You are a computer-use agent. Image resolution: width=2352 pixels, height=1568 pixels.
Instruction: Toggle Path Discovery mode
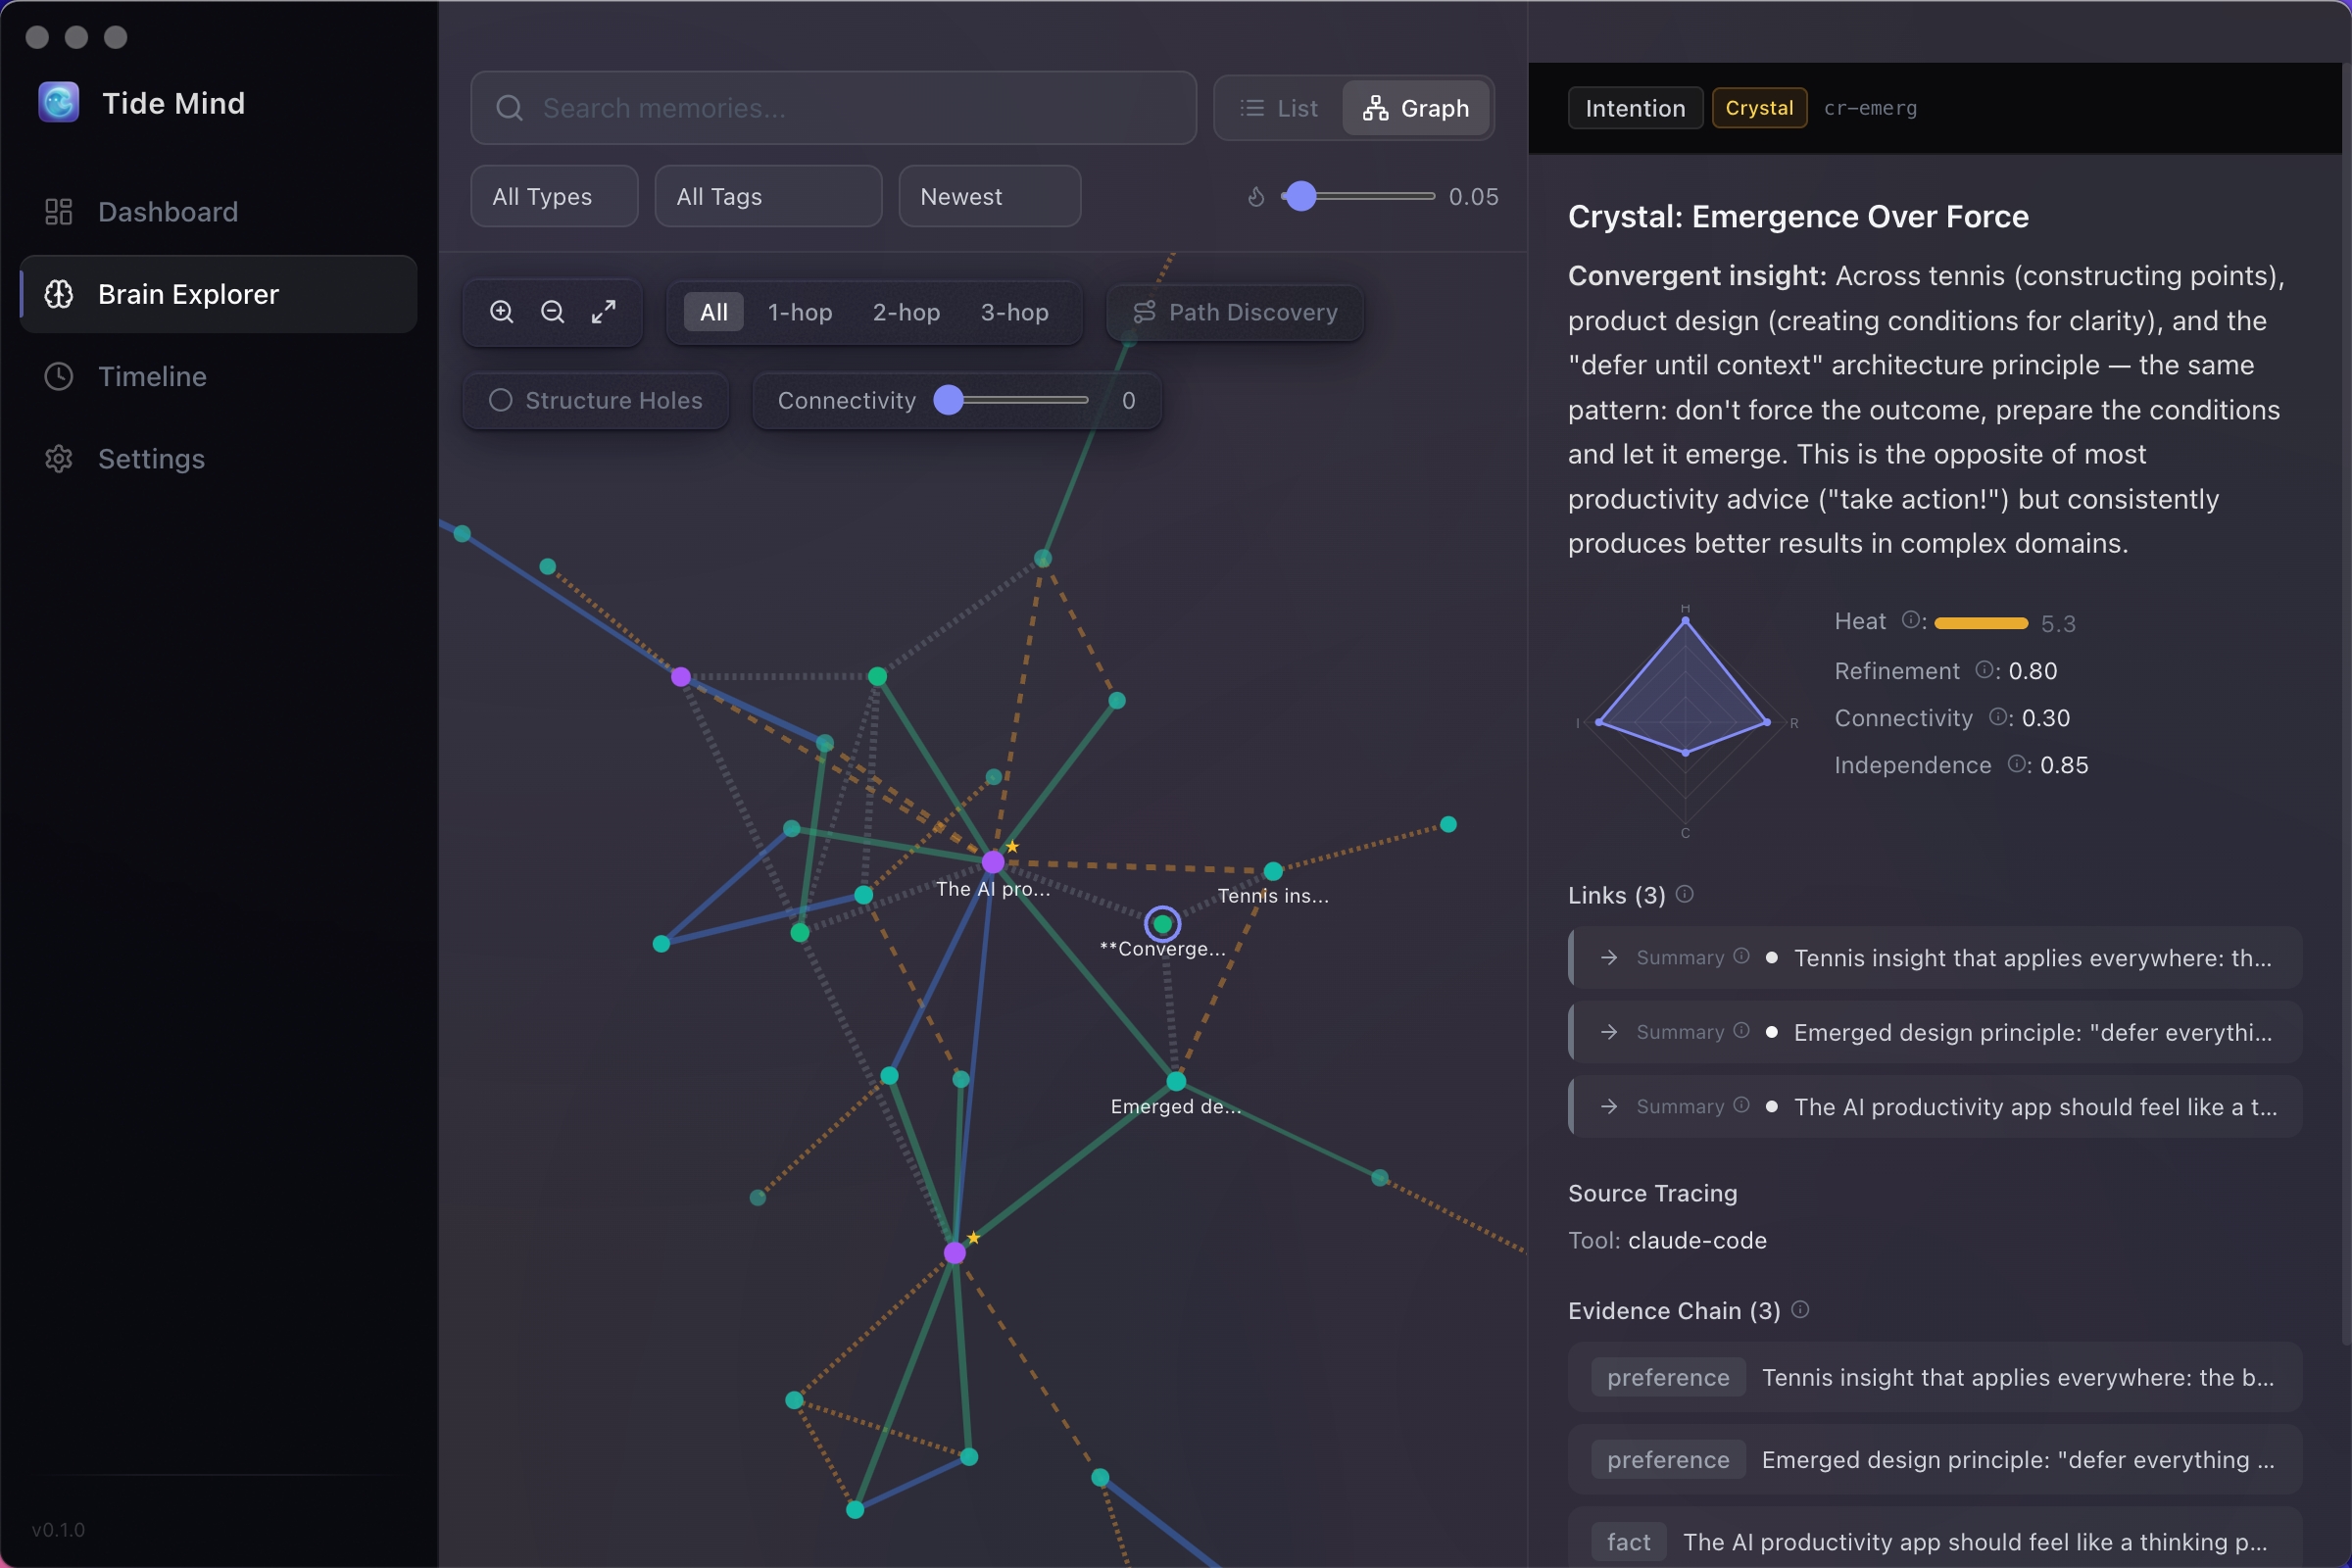[x=1235, y=312]
